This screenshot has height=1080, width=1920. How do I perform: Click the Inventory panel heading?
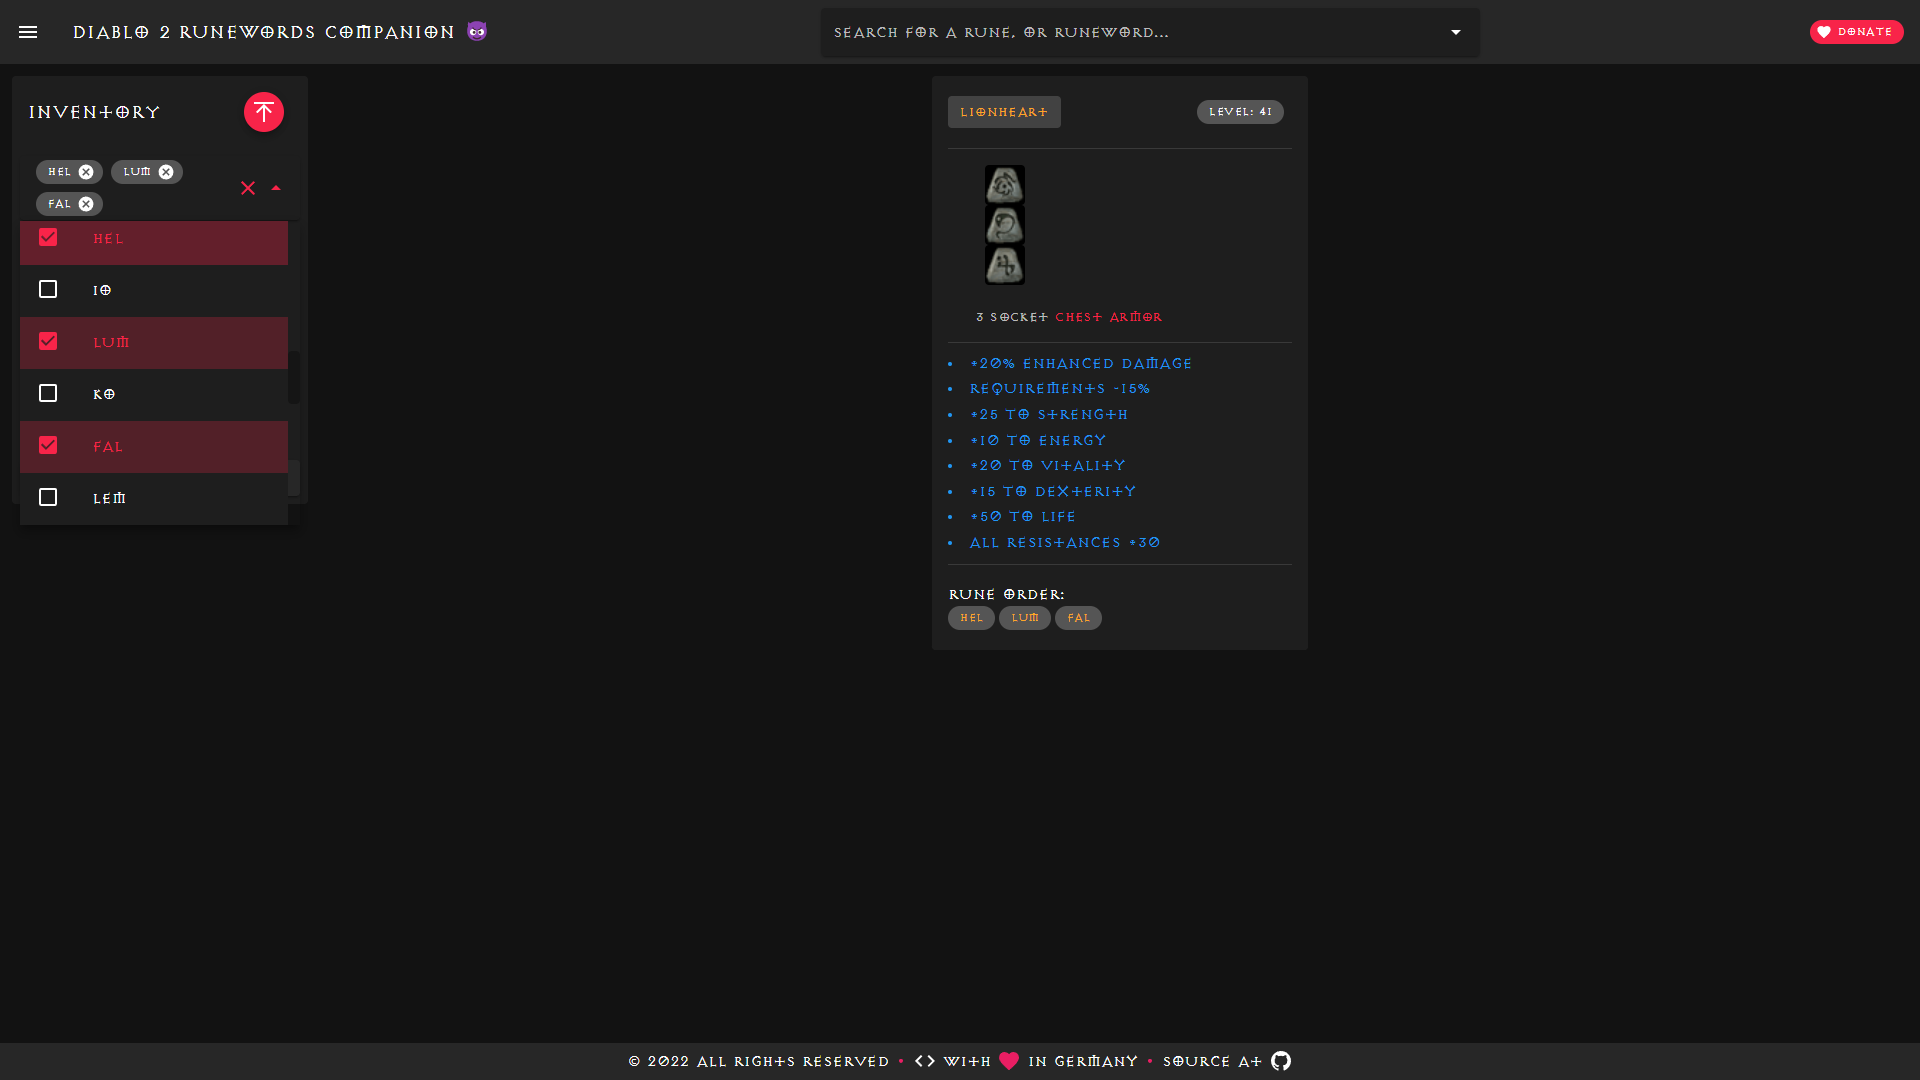click(94, 112)
